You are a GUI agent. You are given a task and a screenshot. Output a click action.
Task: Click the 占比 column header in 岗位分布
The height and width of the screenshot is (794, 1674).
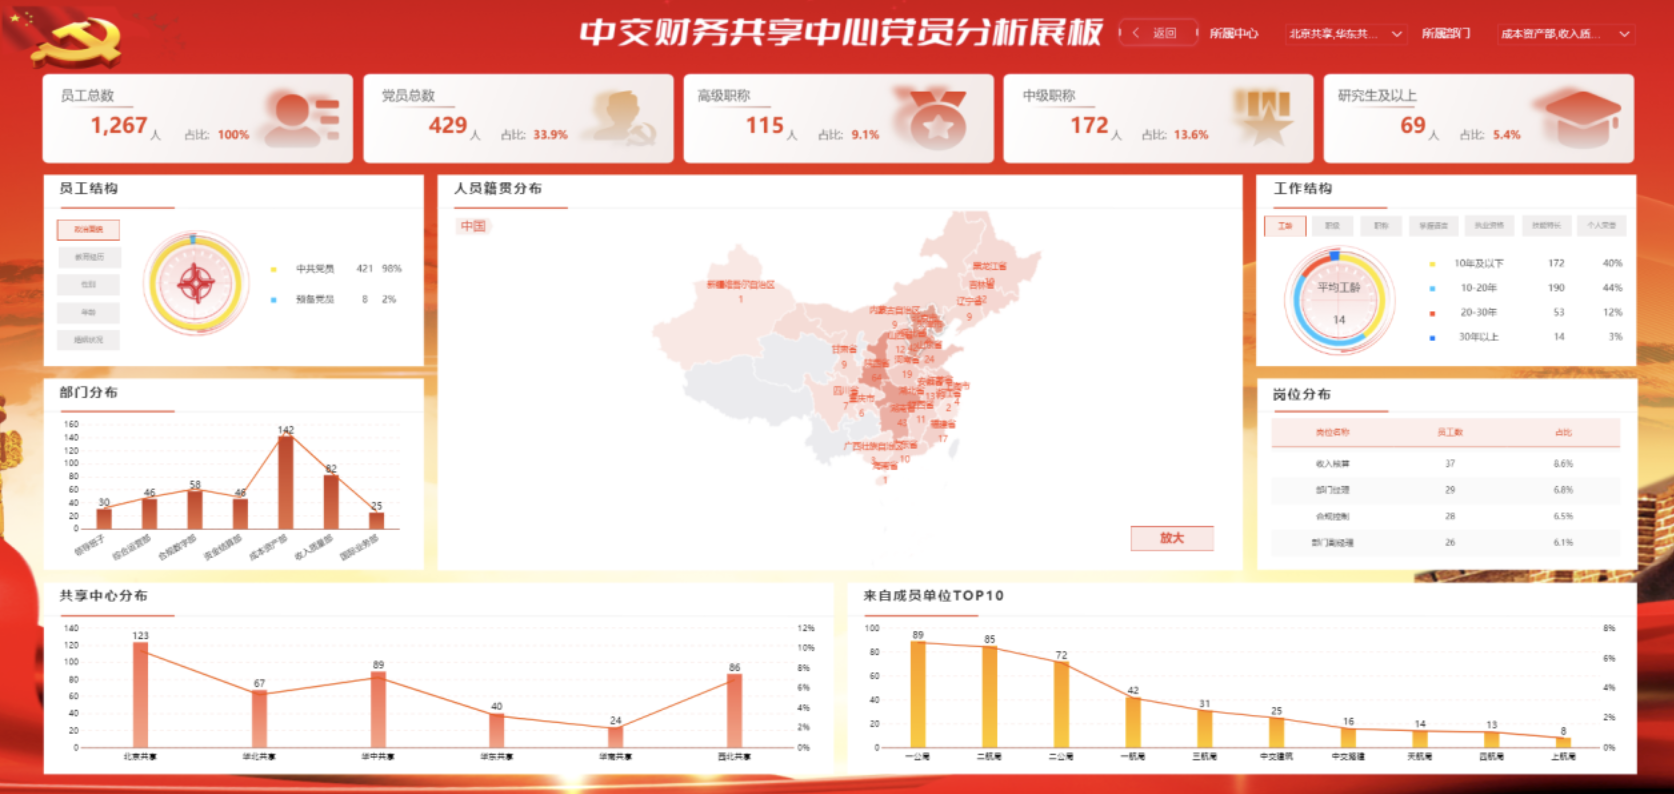pyautogui.click(x=1564, y=432)
